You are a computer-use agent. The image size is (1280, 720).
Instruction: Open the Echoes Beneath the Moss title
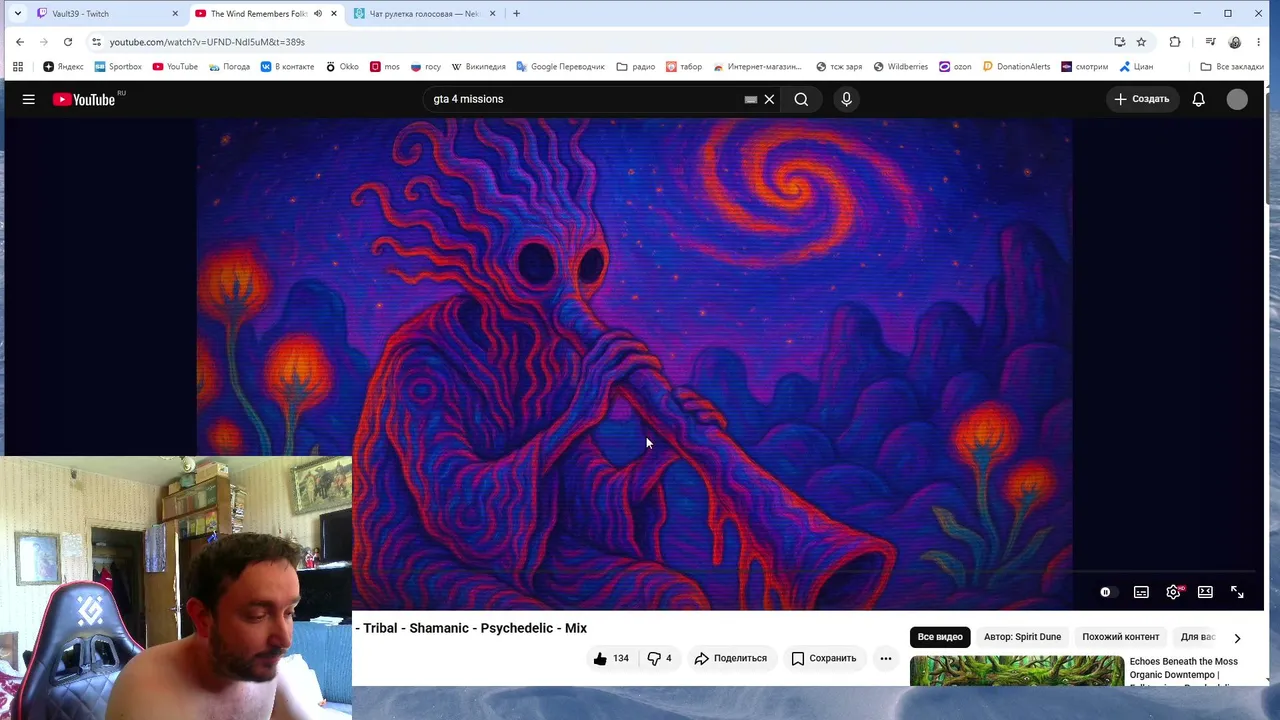[x=1184, y=671]
